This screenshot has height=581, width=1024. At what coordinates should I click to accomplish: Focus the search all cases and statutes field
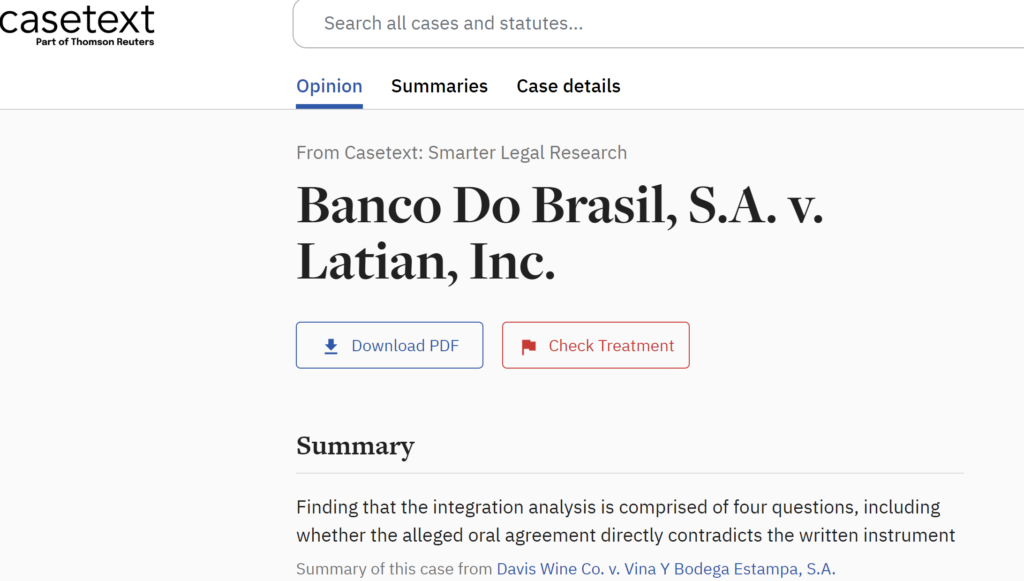tap(658, 24)
